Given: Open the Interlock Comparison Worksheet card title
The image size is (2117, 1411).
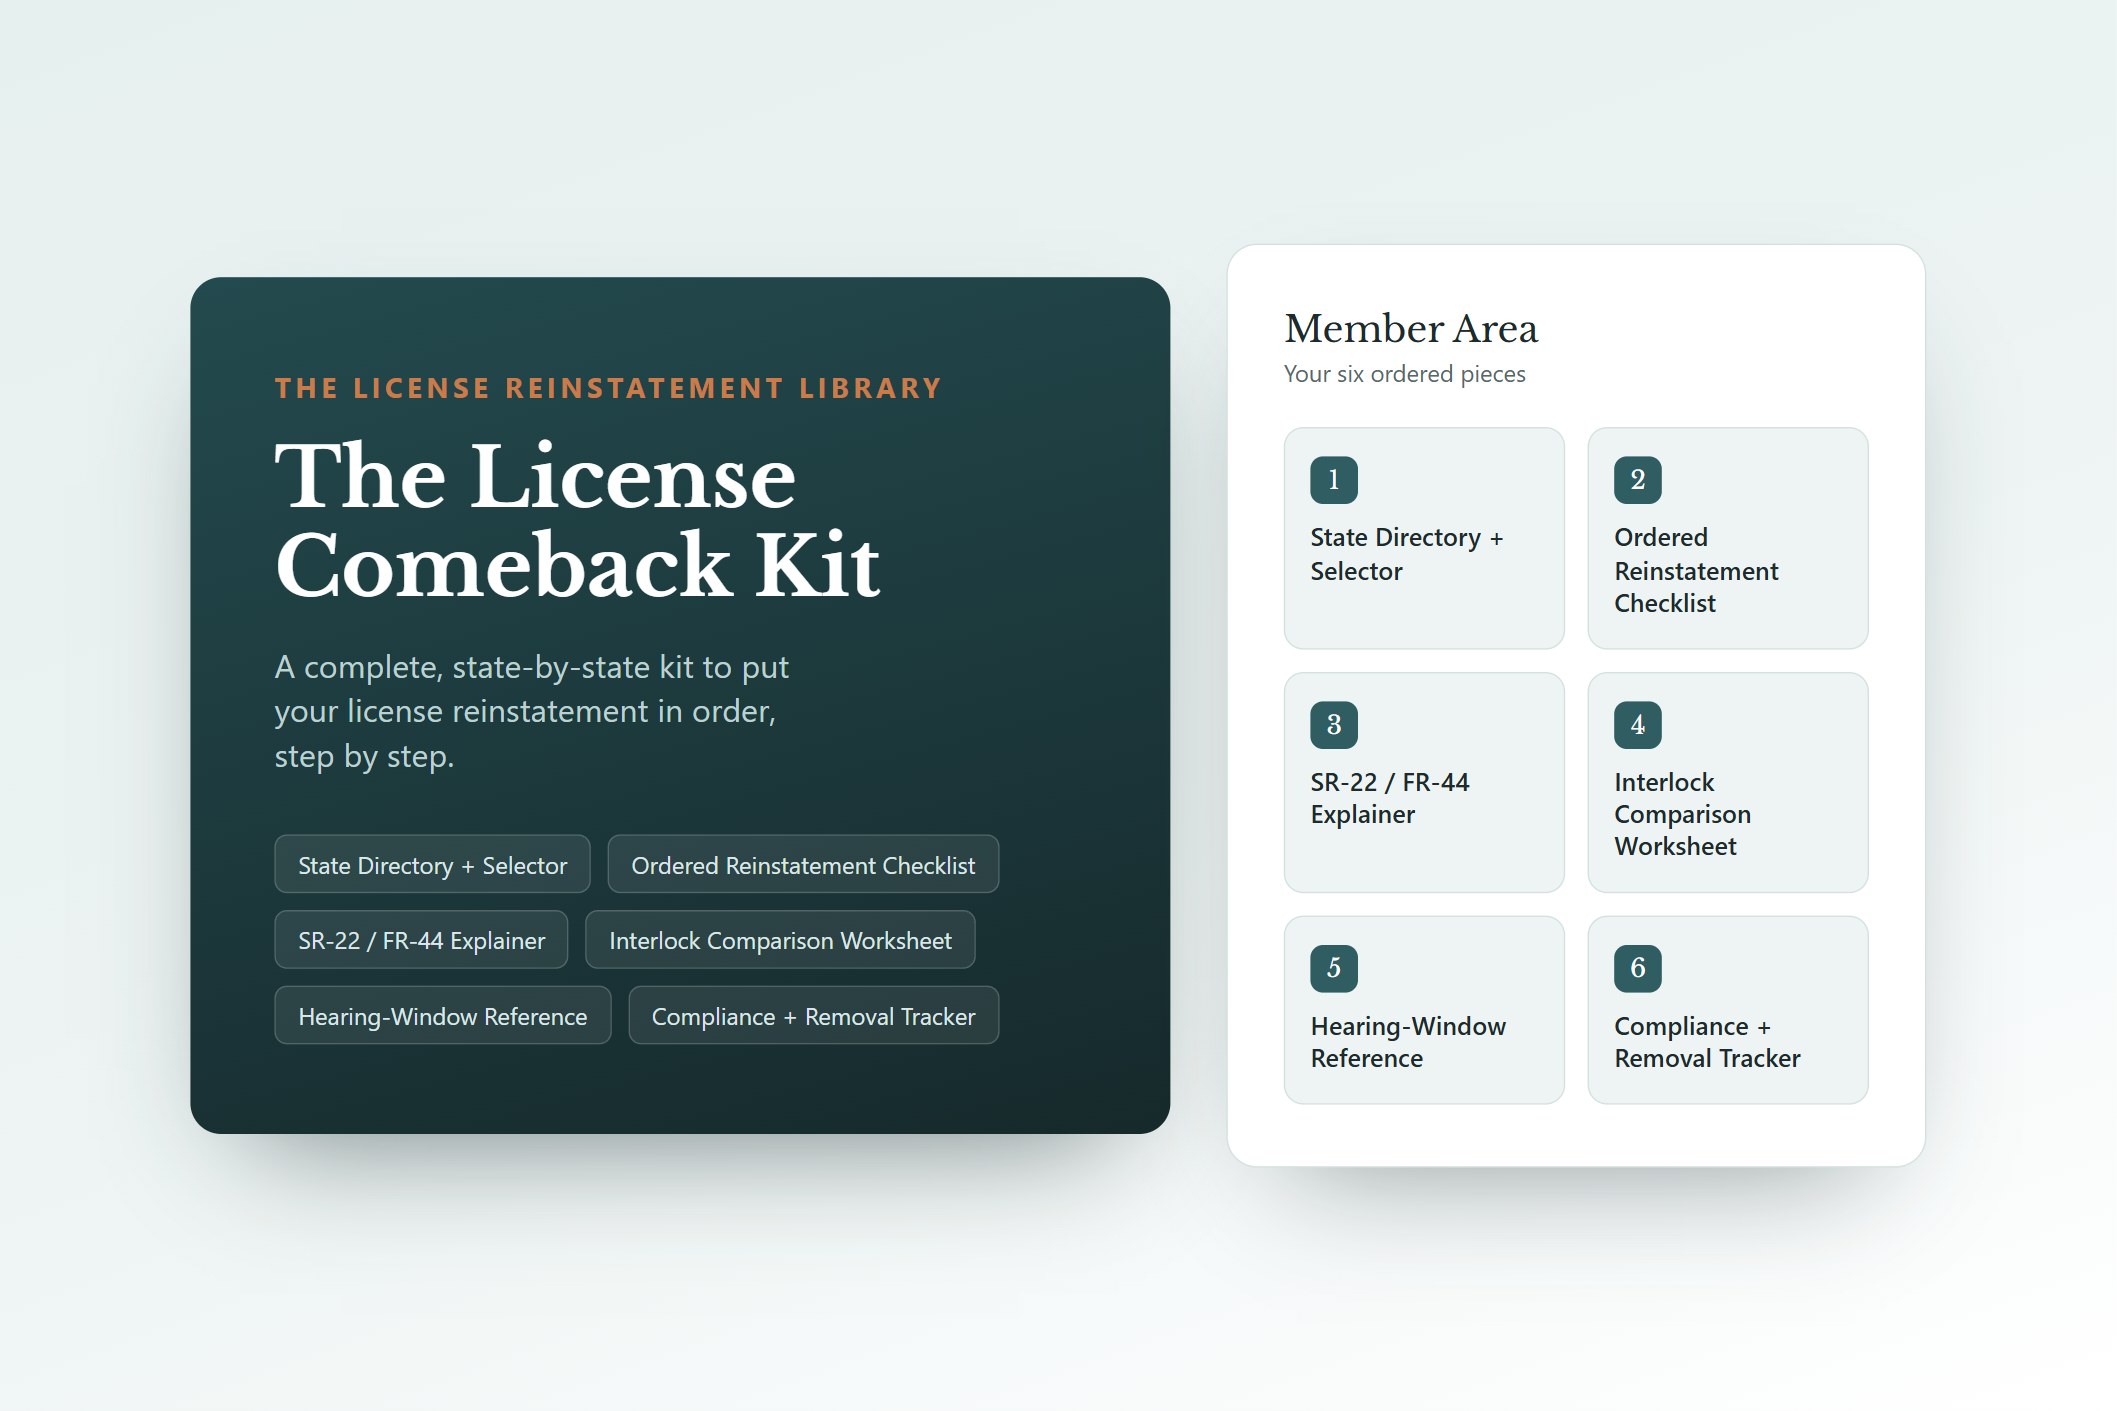Looking at the screenshot, I should 1682,814.
